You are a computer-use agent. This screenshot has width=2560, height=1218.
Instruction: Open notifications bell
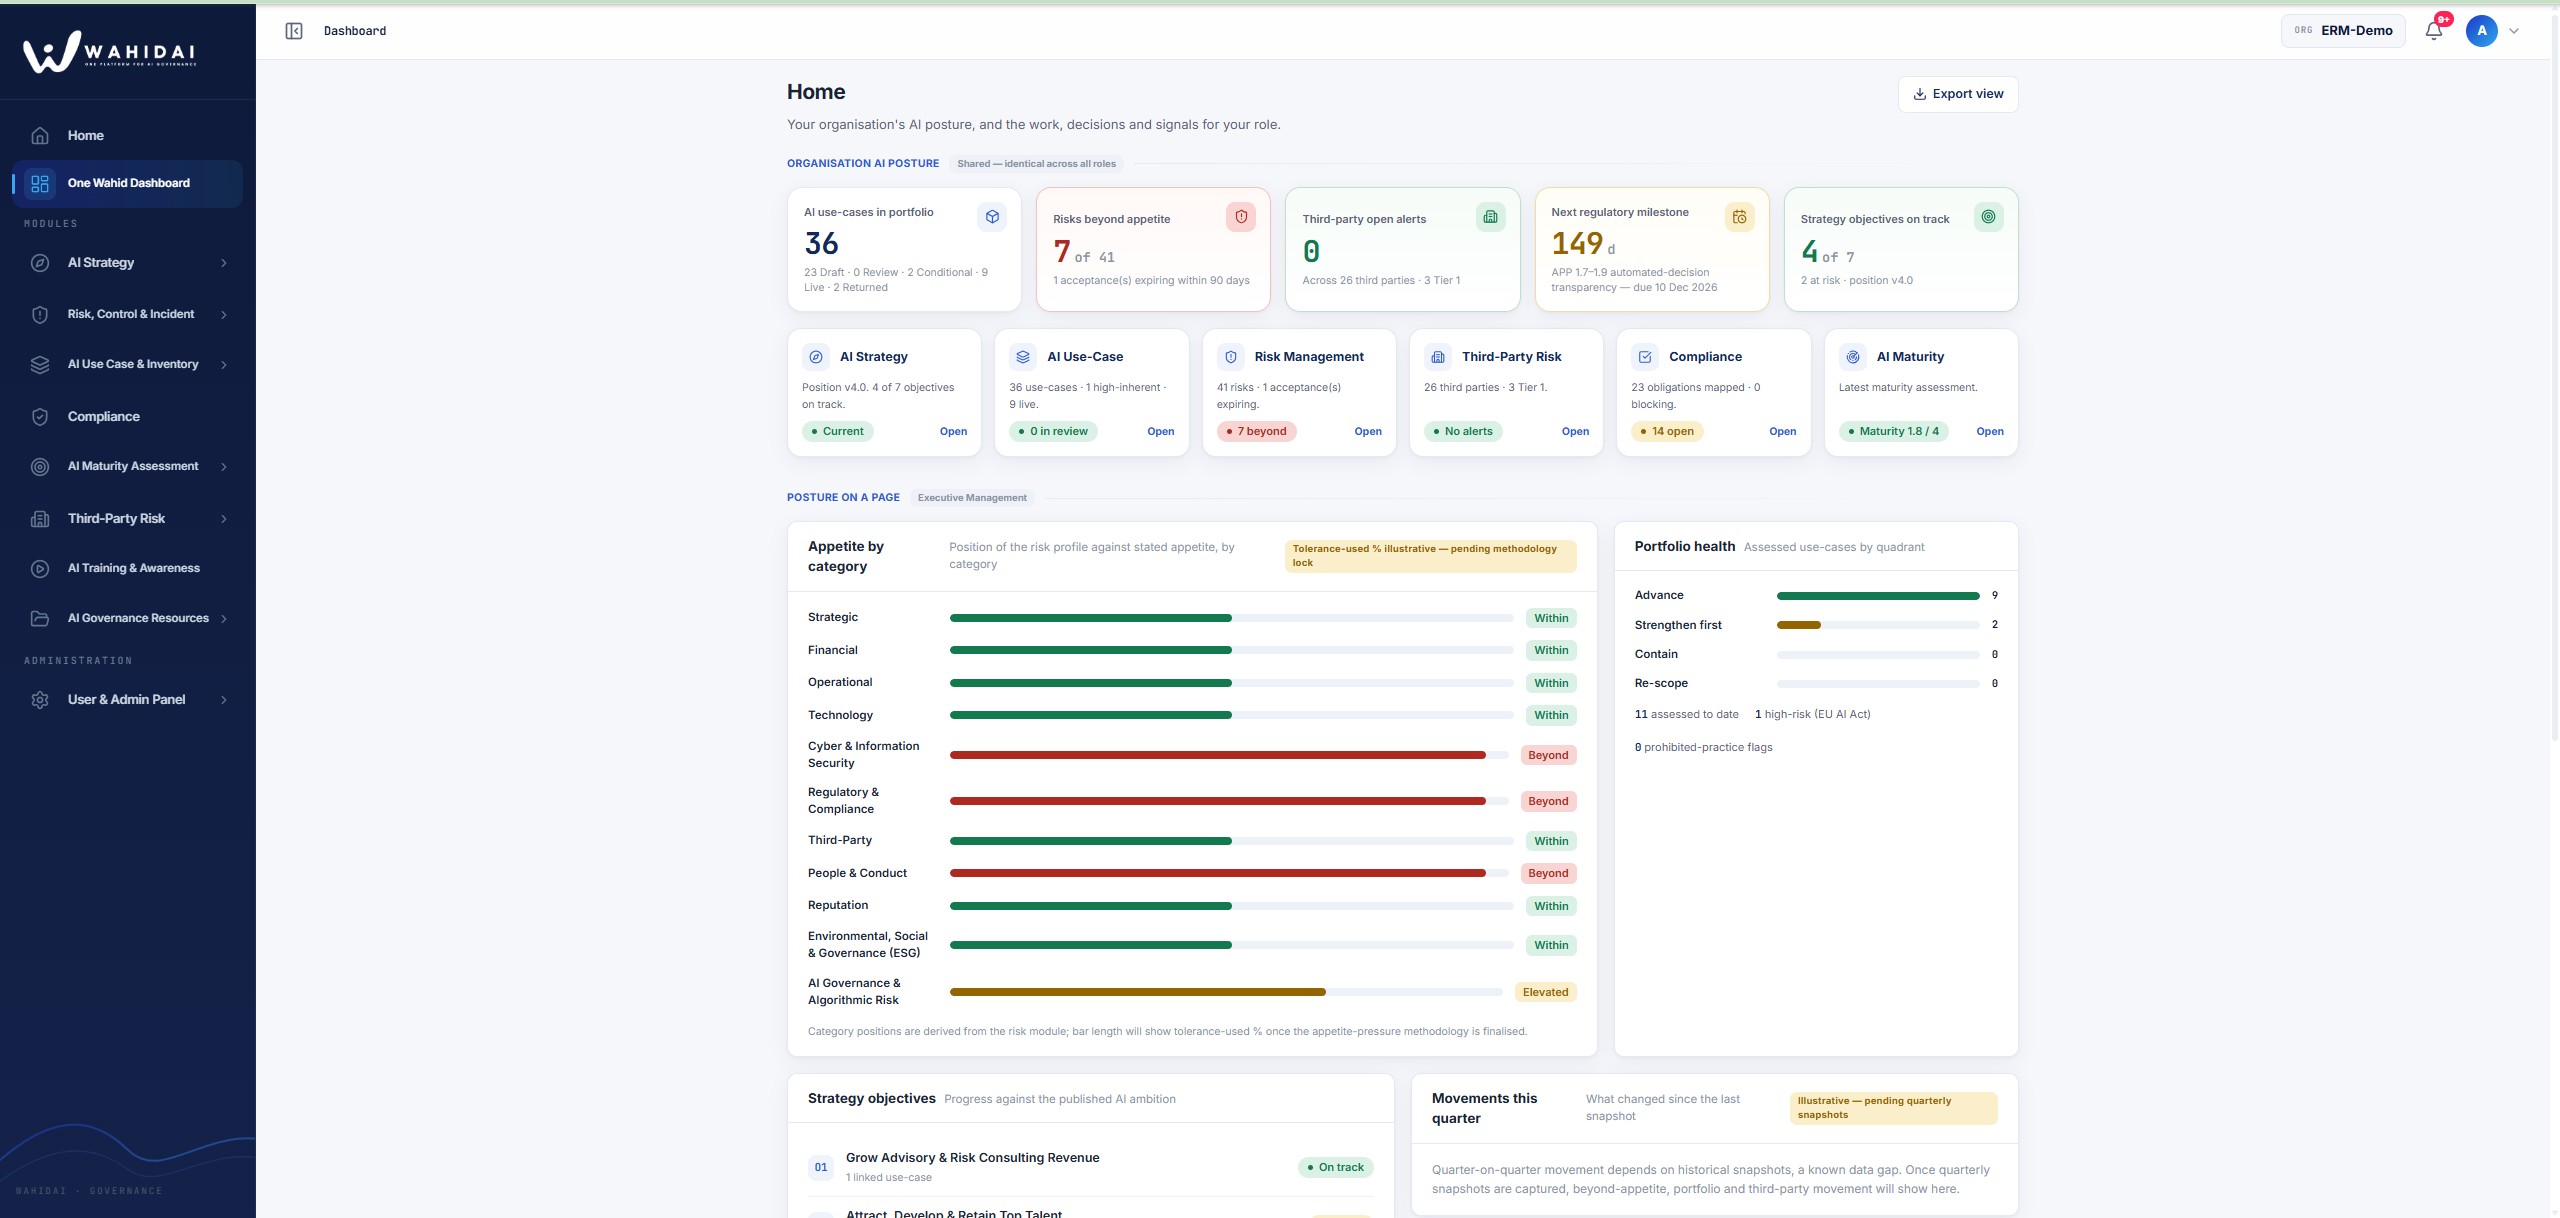[x=2434, y=30]
